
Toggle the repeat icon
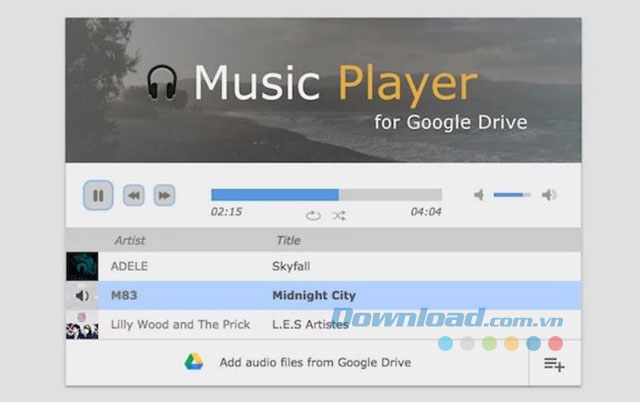[x=313, y=215]
